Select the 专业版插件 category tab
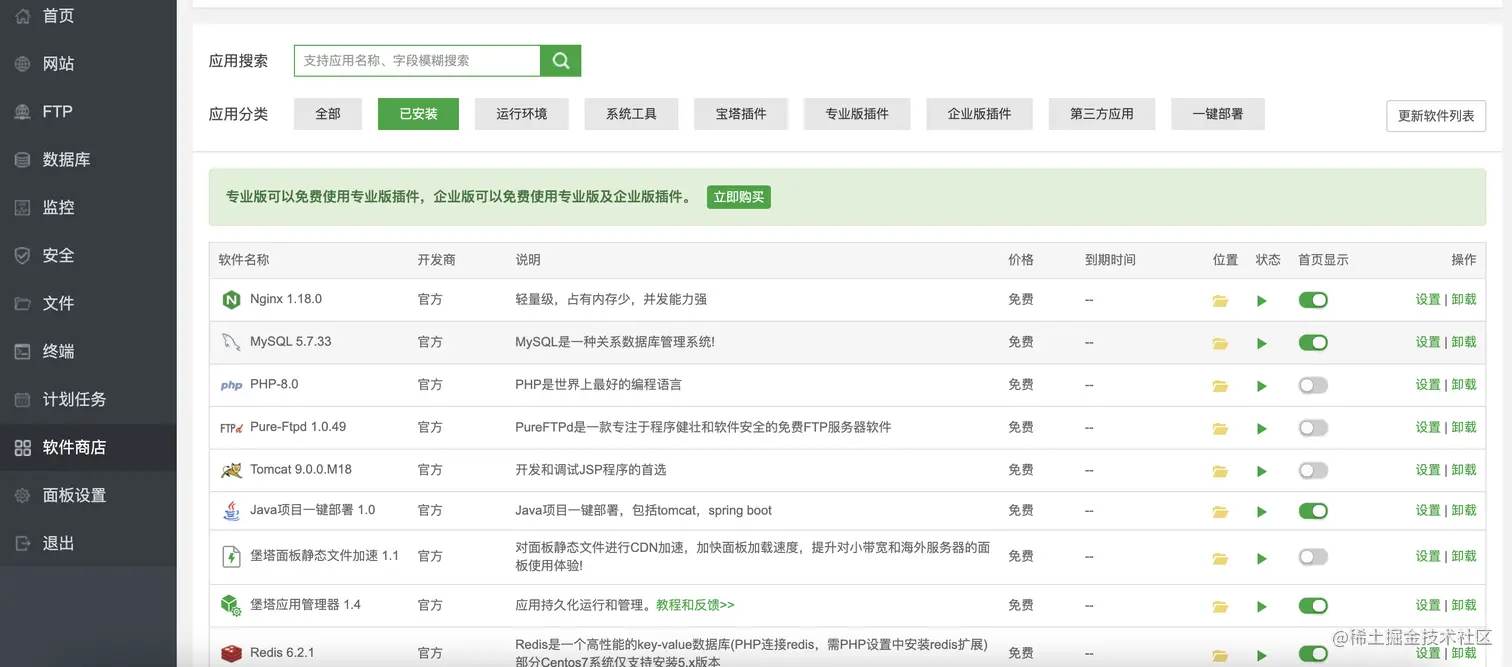Image resolution: width=1512 pixels, height=667 pixels. [x=857, y=114]
